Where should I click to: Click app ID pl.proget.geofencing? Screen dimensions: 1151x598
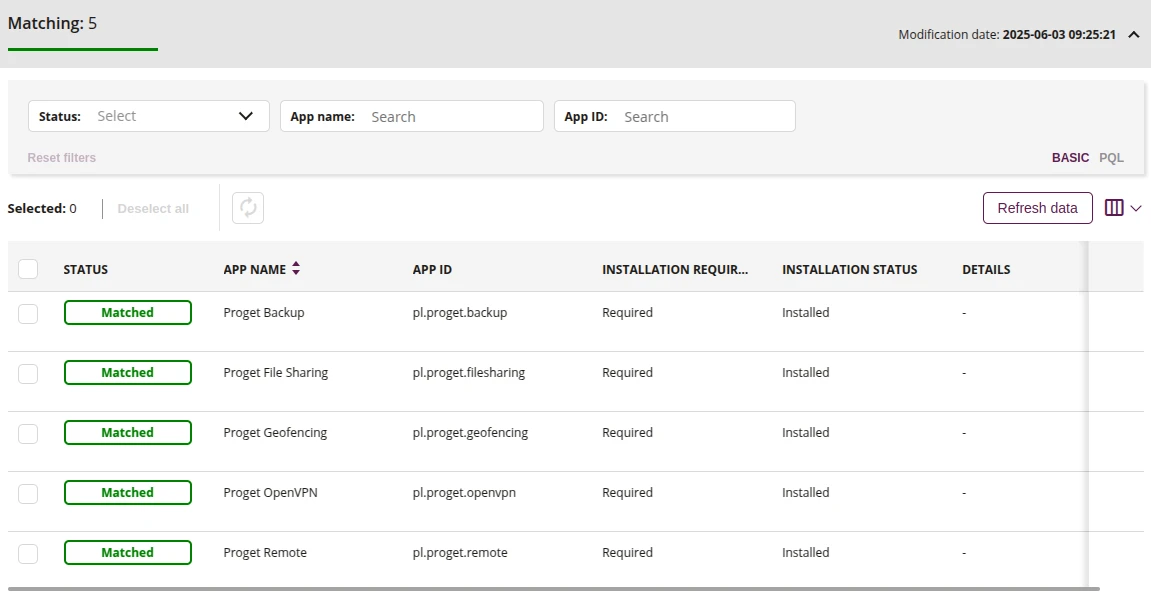470,433
